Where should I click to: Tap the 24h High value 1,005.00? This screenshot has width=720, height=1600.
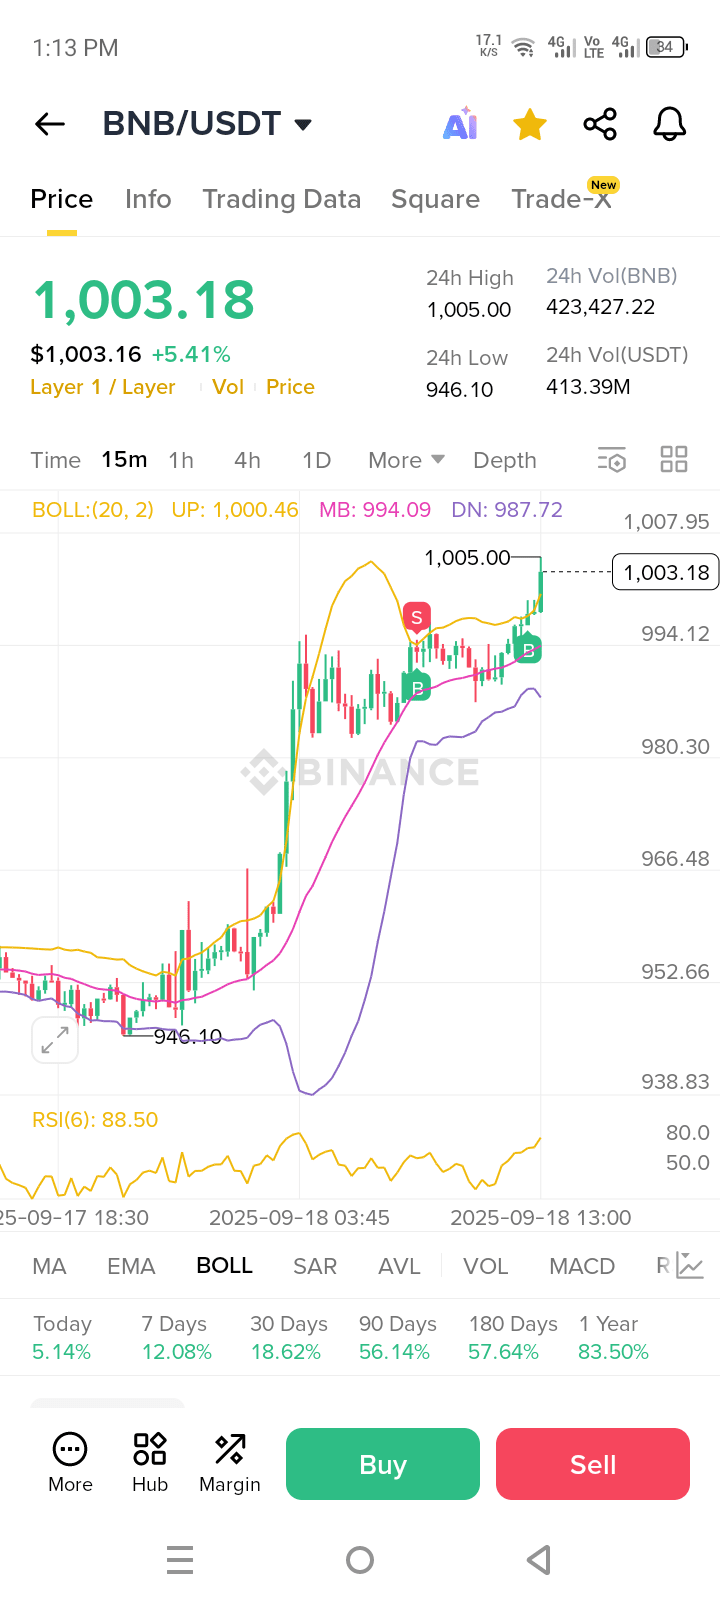pos(469,310)
